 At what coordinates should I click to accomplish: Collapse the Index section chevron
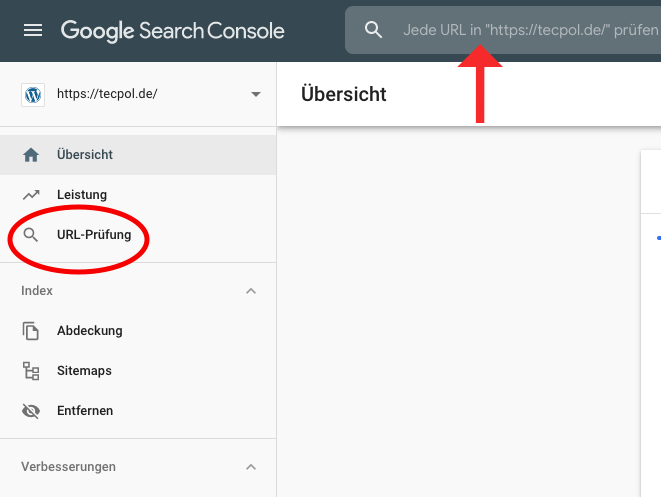click(251, 291)
